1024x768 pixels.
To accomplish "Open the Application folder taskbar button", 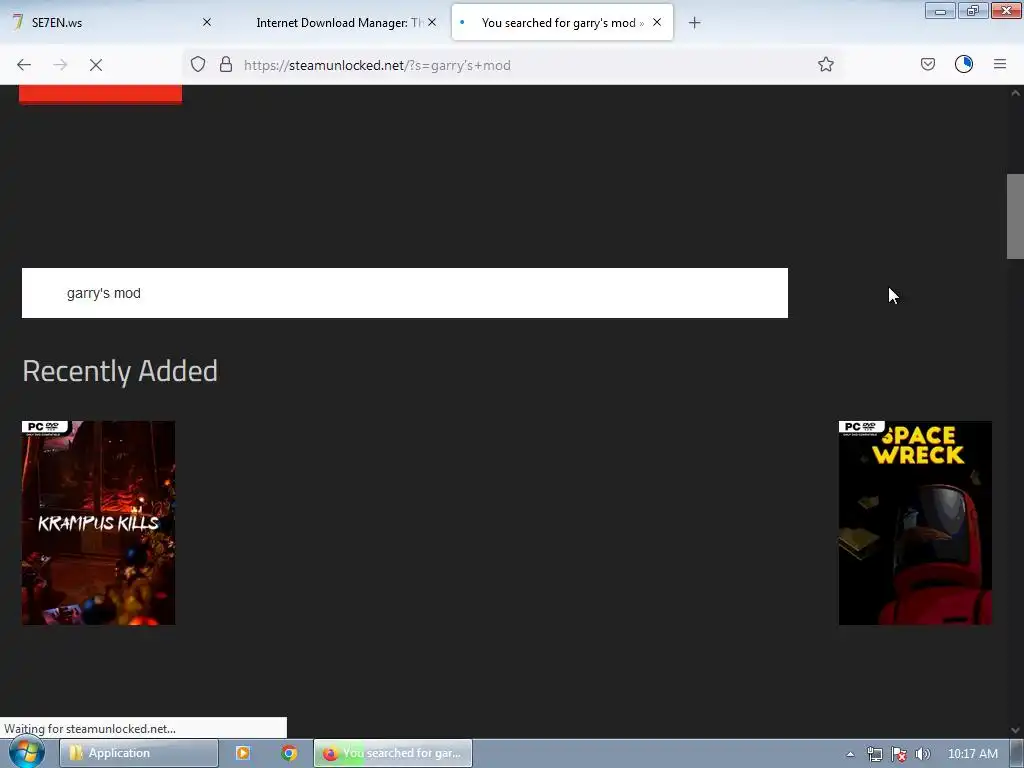I will click(139, 753).
